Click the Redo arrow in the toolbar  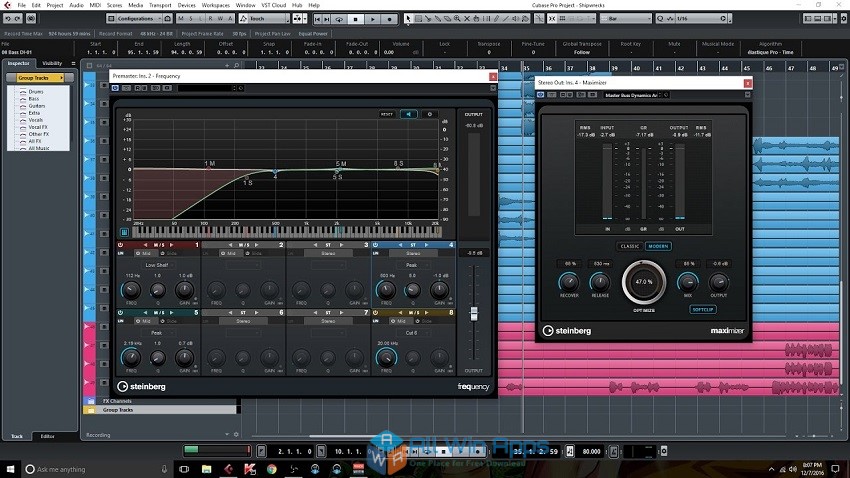(17, 18)
